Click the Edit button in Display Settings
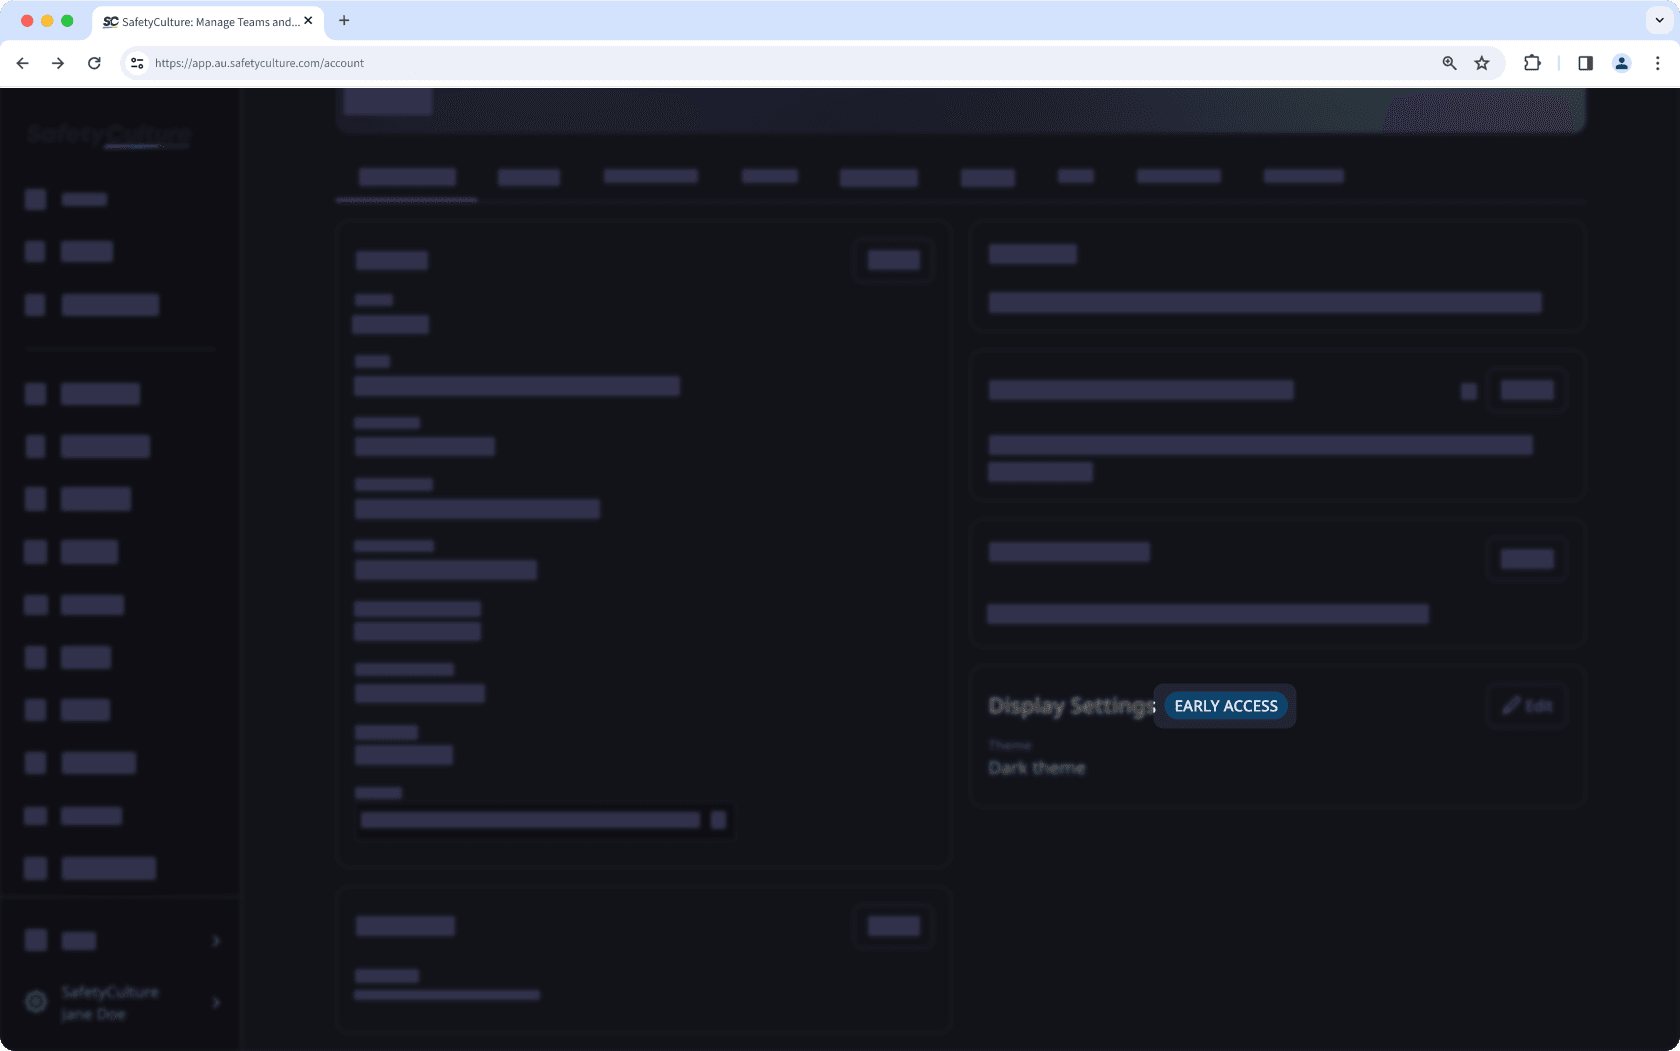This screenshot has height=1051, width=1680. 1527,705
